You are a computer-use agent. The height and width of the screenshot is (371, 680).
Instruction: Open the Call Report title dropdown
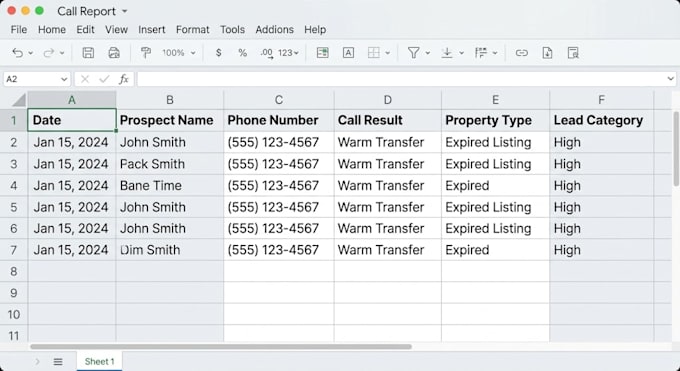[125, 11]
